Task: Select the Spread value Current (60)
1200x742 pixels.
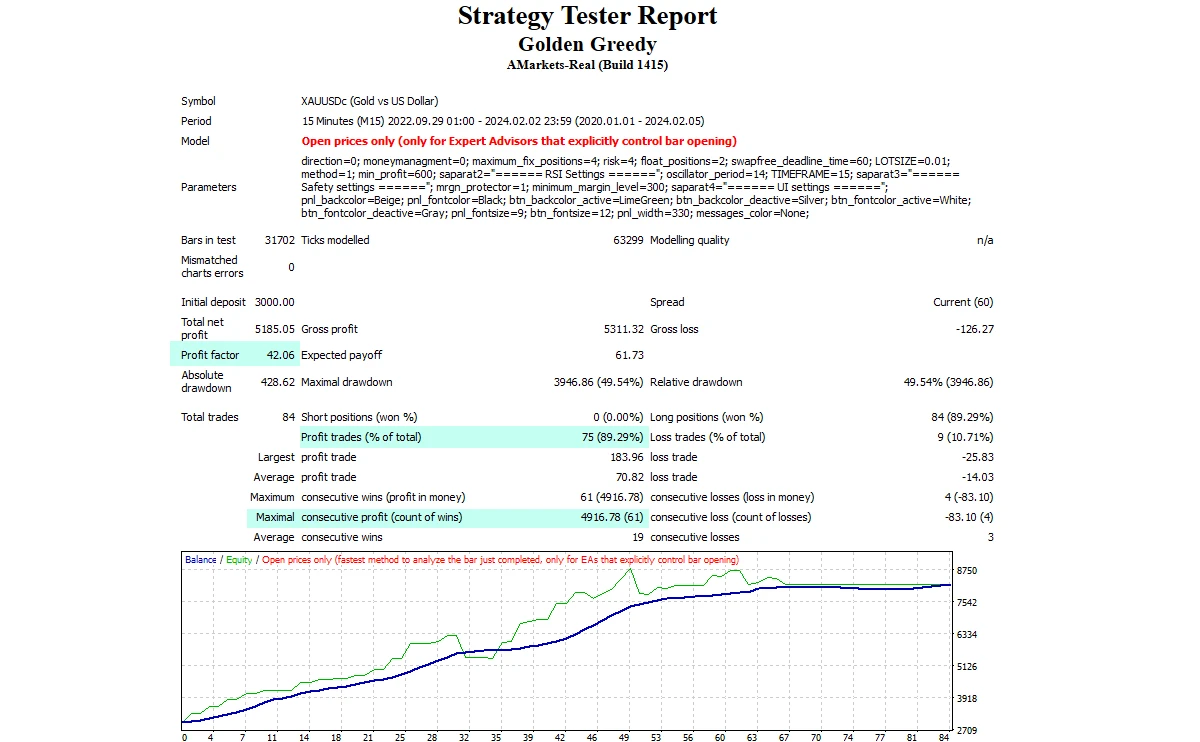Action: [x=963, y=302]
